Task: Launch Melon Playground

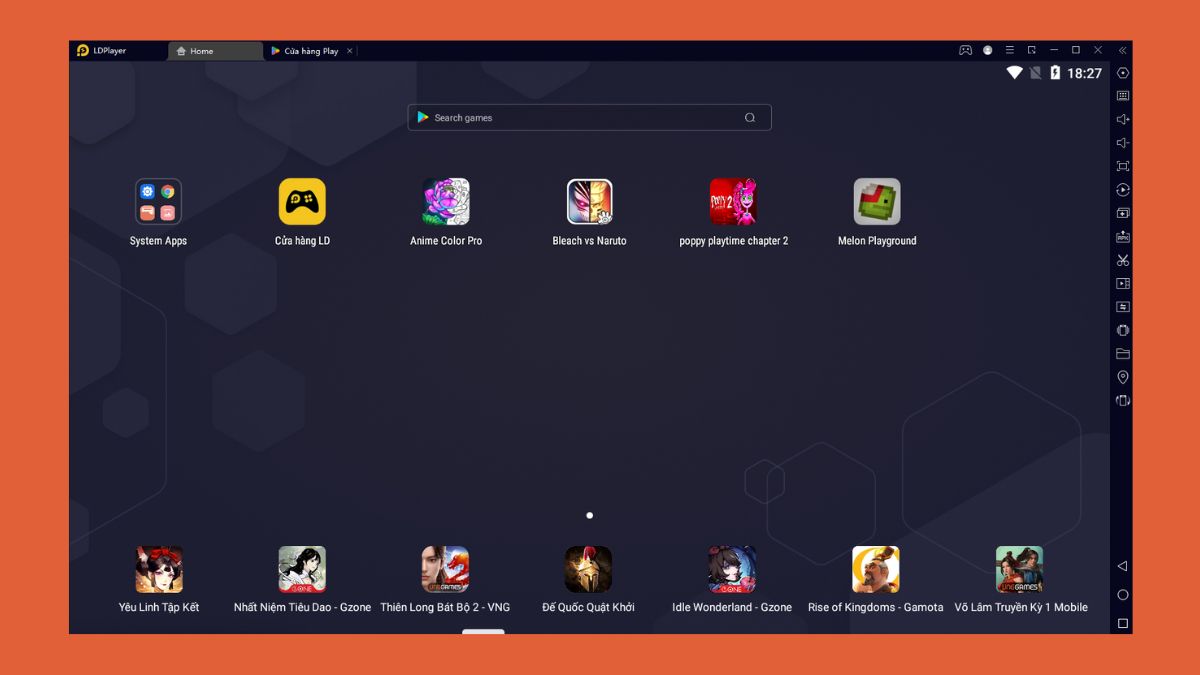Action: coord(876,201)
